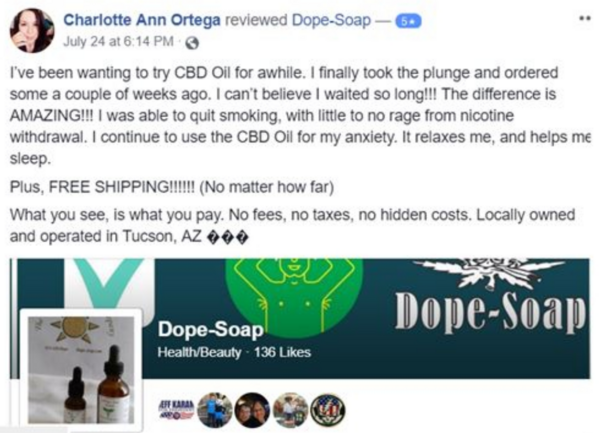Click the review text about CBD Oil
Screen dimensions: 615x433
click(x=300, y=115)
